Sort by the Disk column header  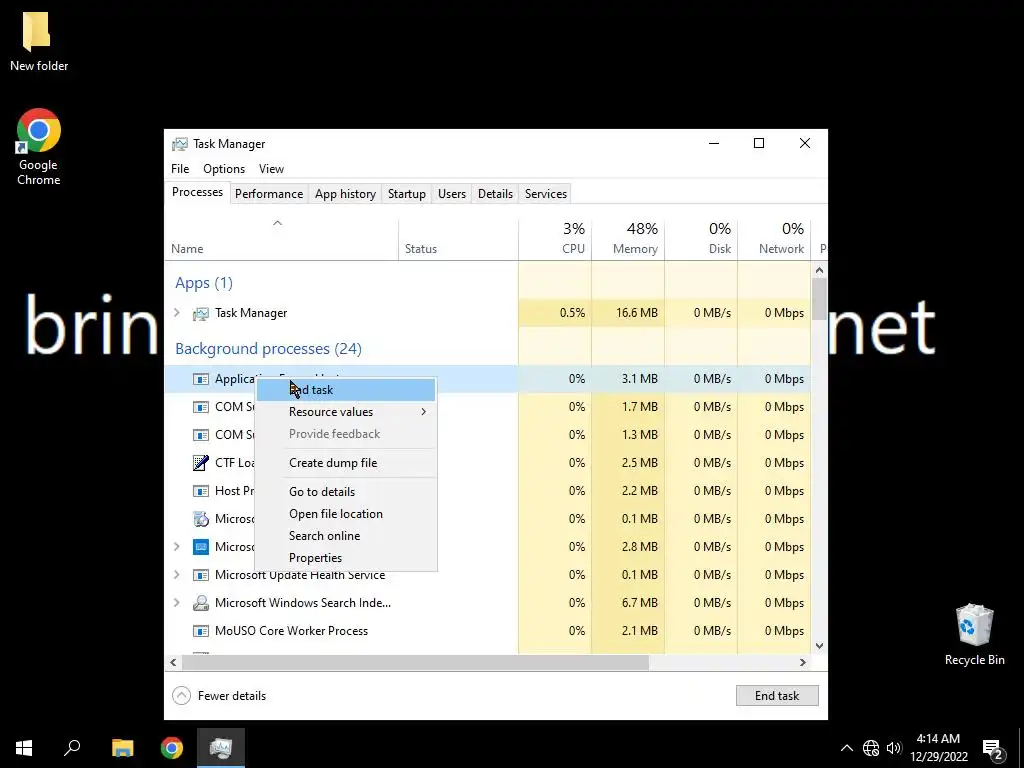click(701, 239)
